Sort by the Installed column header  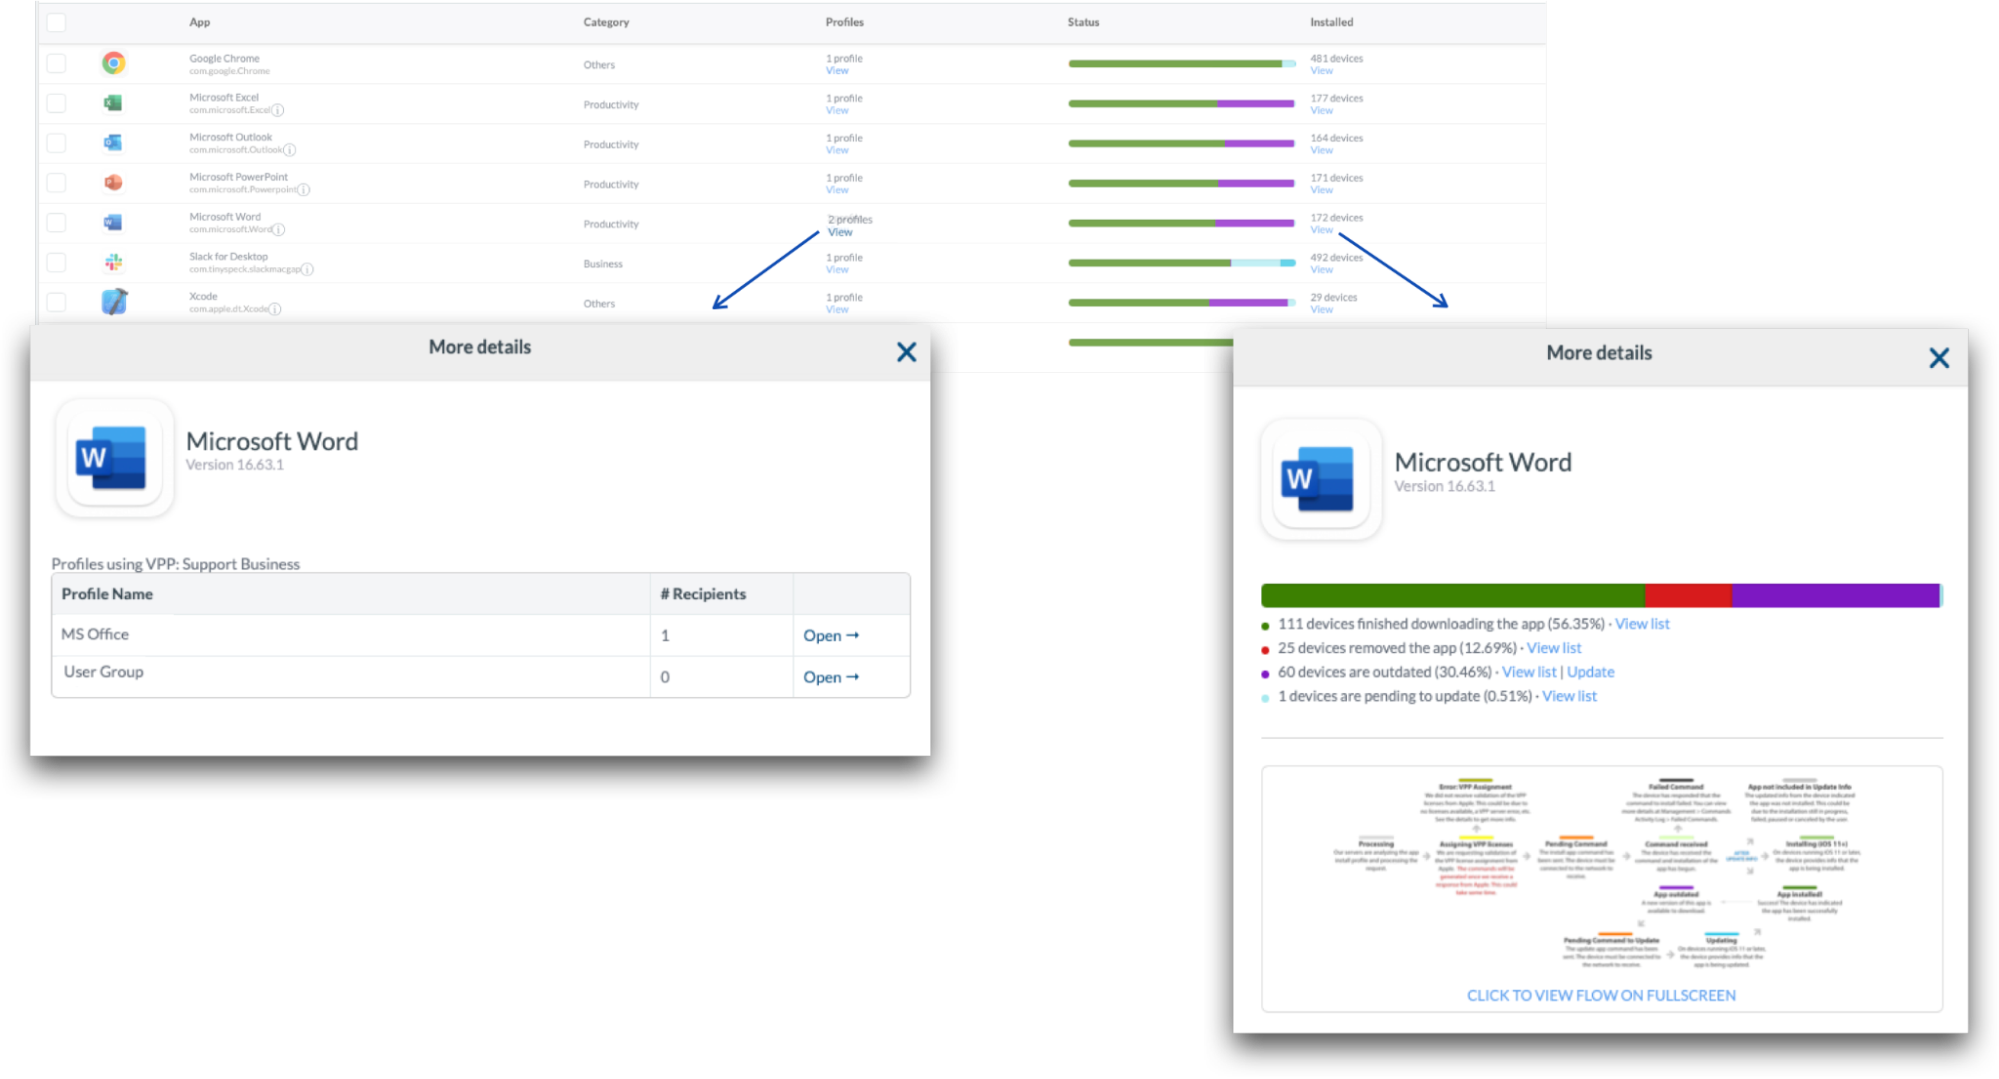pyautogui.click(x=1331, y=22)
